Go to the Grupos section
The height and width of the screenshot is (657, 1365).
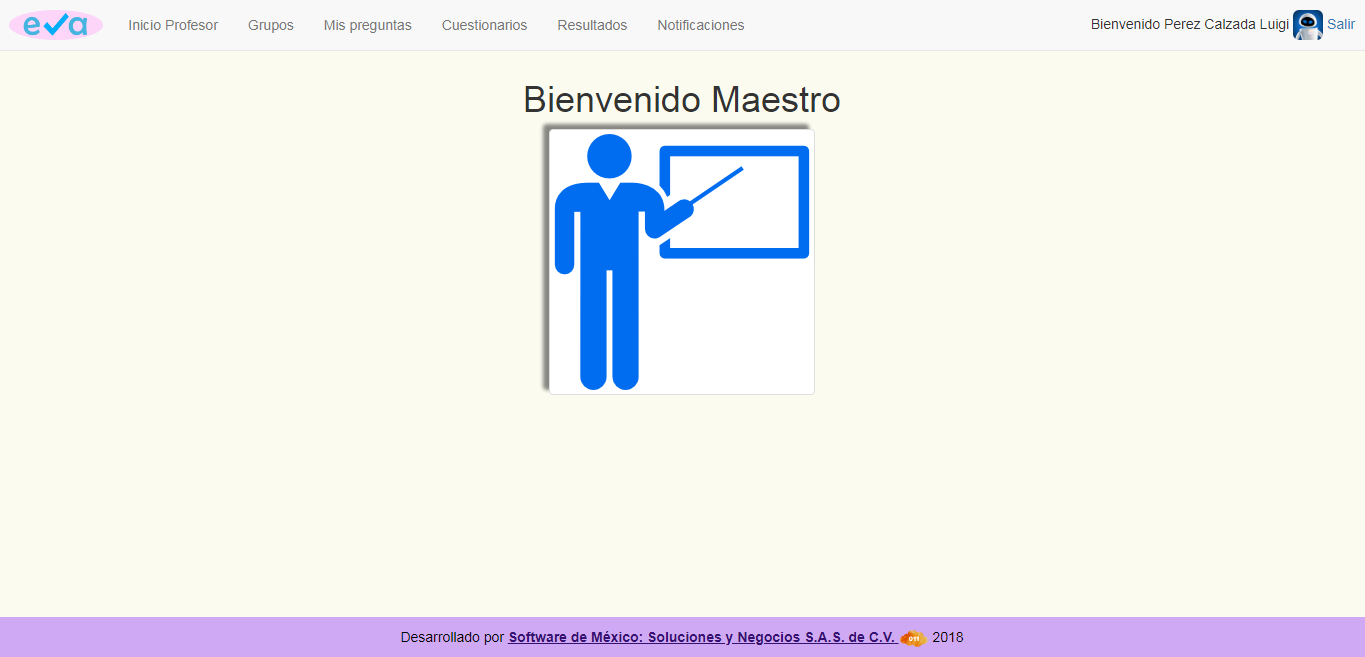[x=271, y=25]
